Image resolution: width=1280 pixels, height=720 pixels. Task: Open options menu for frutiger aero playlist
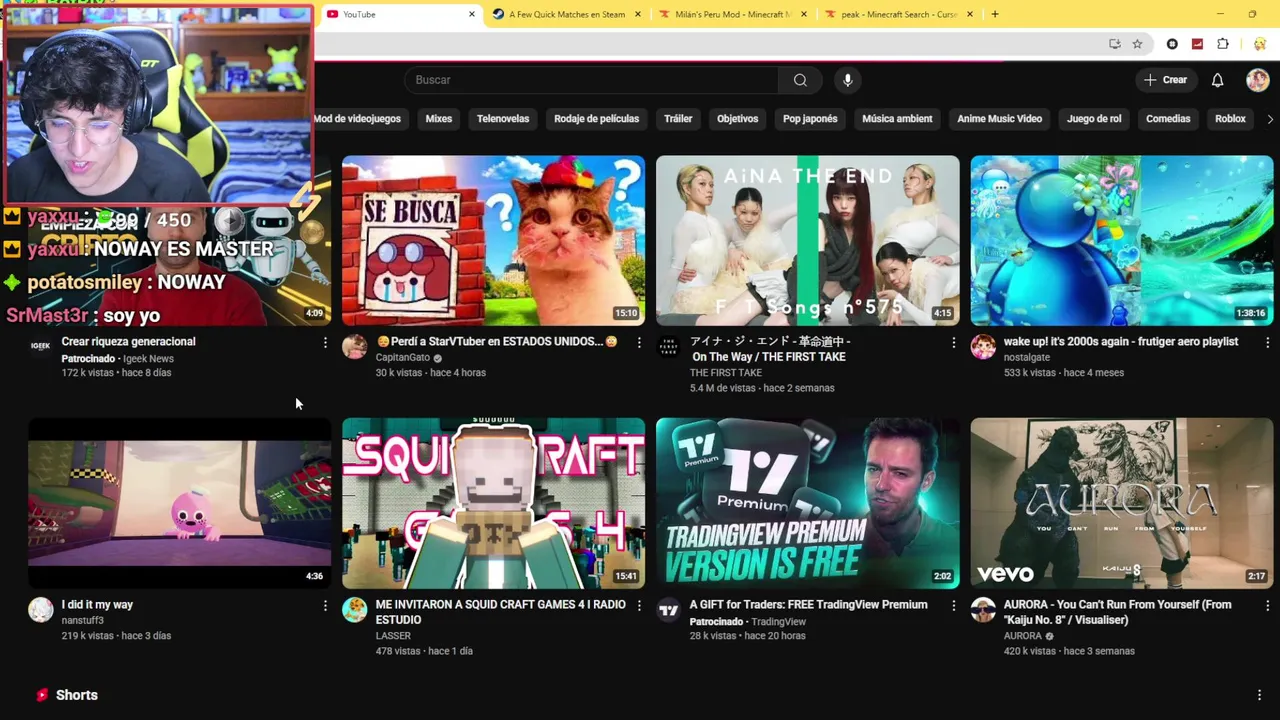click(1267, 343)
